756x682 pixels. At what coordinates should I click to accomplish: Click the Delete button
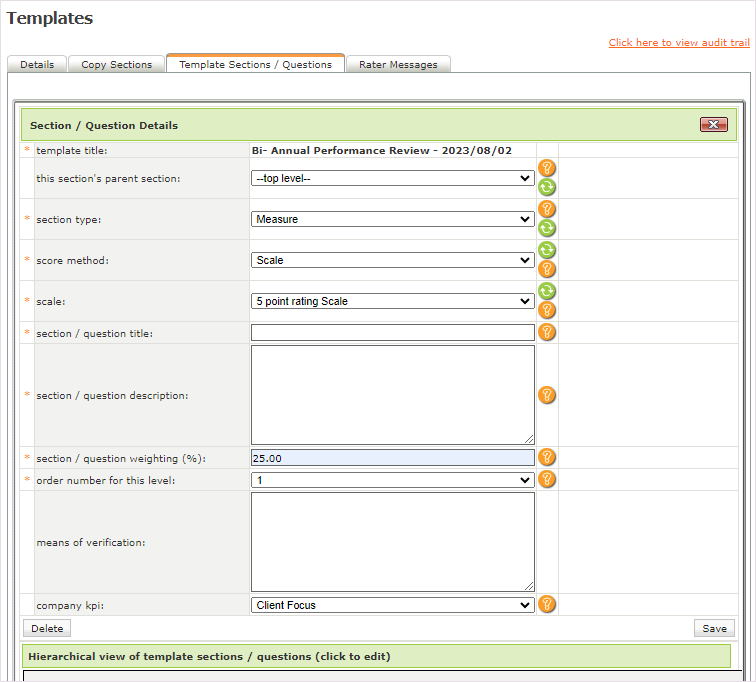(x=47, y=629)
